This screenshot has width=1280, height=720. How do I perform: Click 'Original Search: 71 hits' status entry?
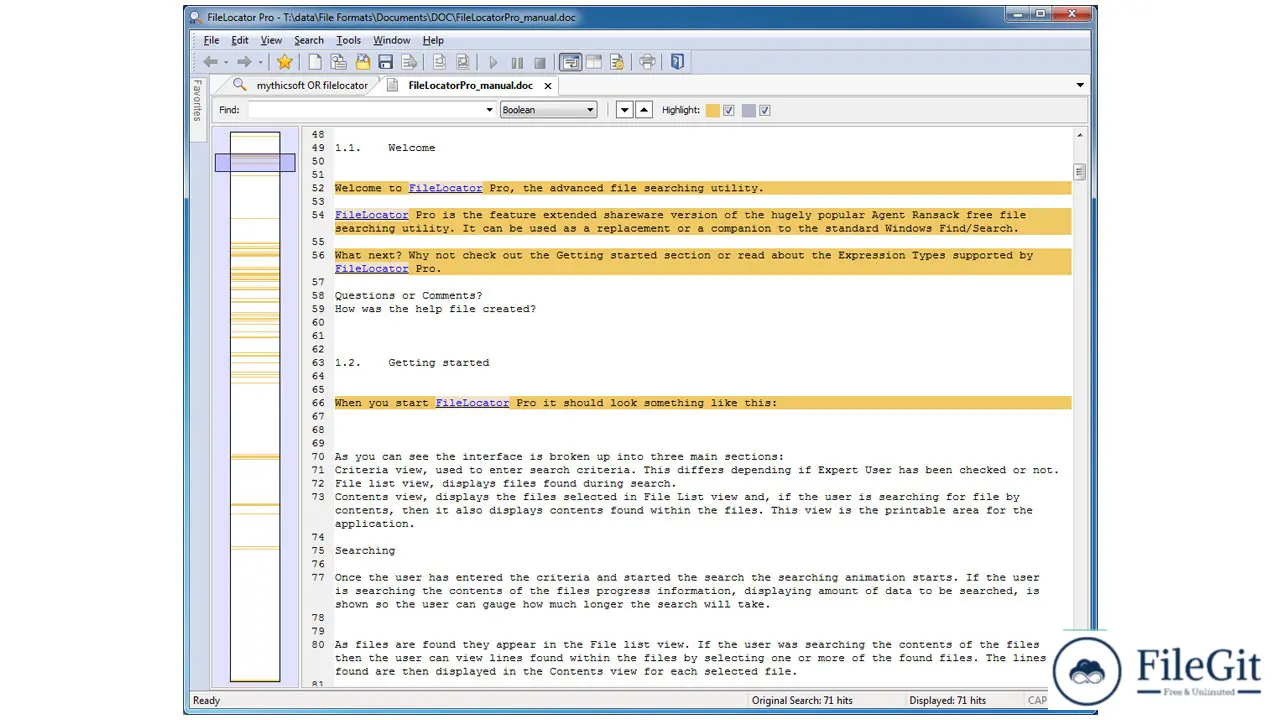[802, 701]
